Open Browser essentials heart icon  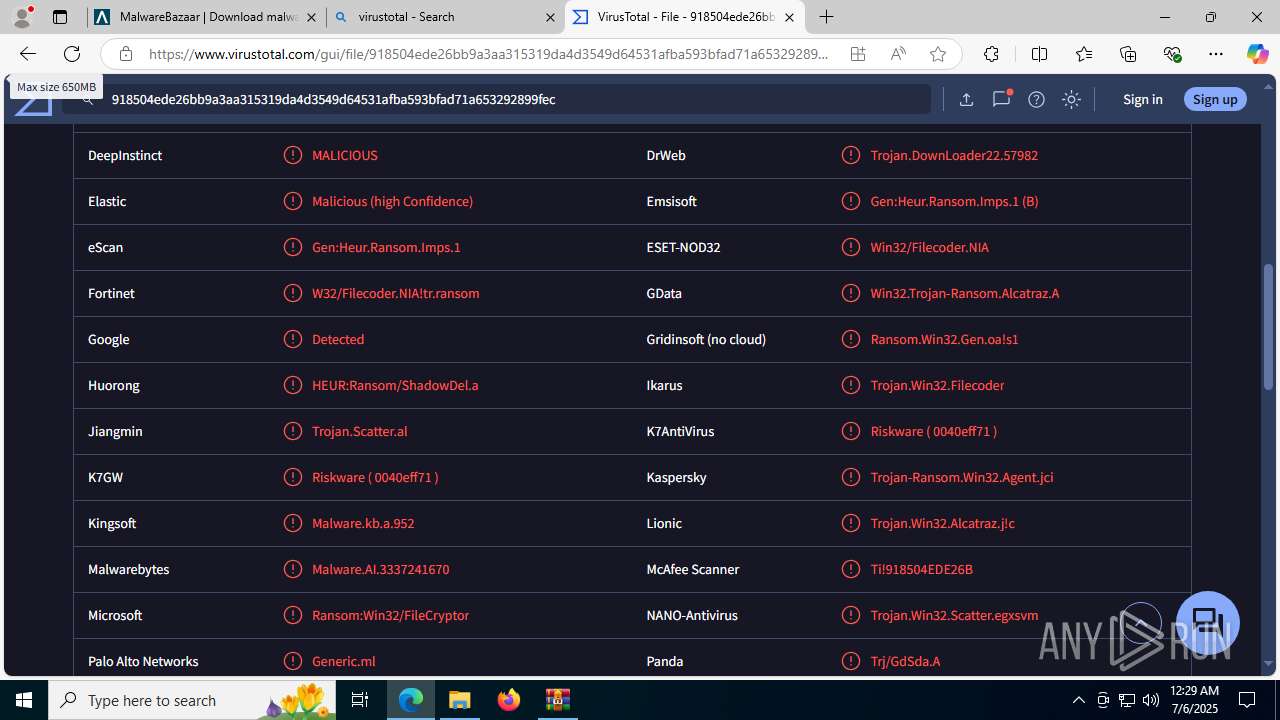point(1172,54)
